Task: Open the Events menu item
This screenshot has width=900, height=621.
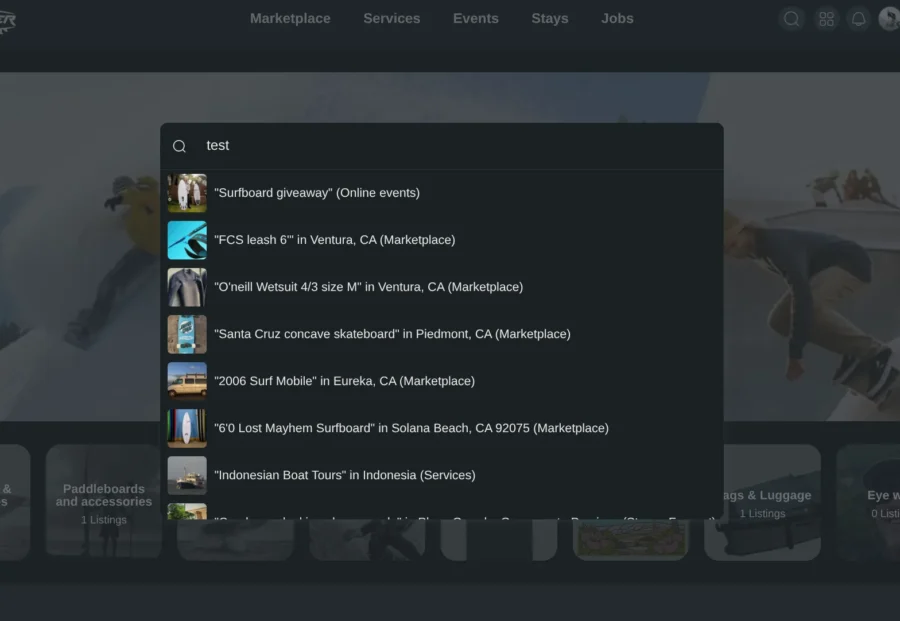Action: (475, 18)
